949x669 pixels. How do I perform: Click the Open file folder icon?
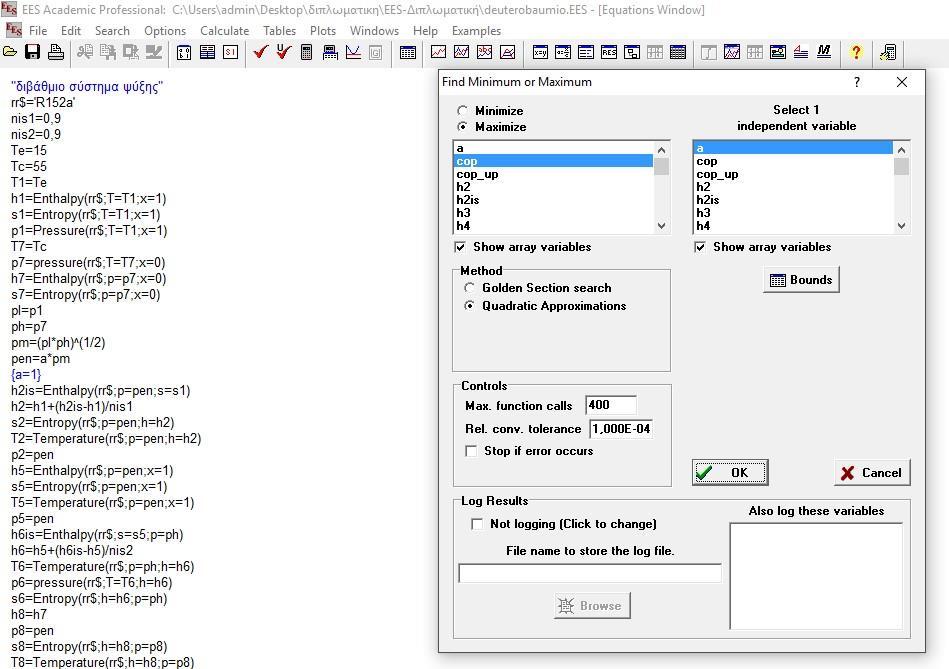10,53
